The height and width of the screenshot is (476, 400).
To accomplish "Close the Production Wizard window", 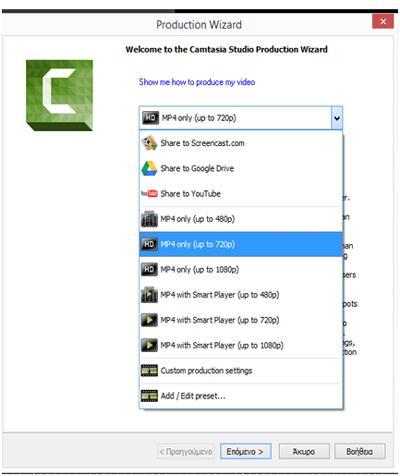I will (383, 22).
